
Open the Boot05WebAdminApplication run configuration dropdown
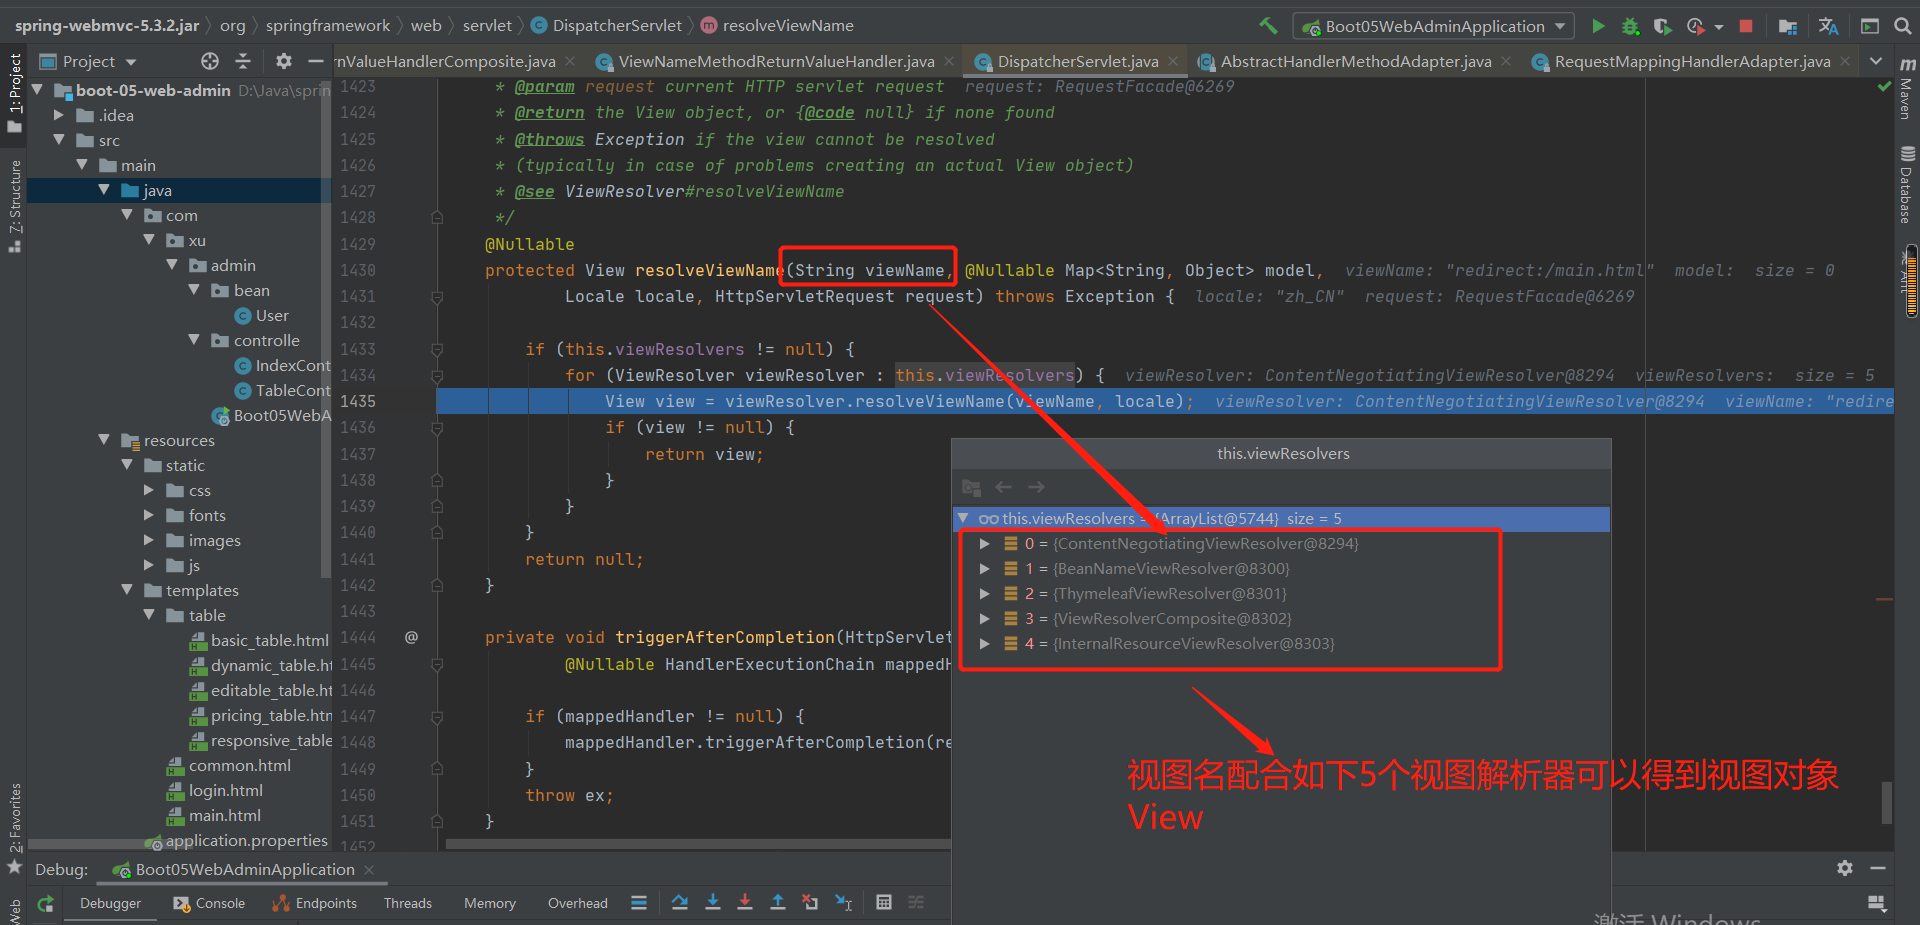[x=1433, y=26]
